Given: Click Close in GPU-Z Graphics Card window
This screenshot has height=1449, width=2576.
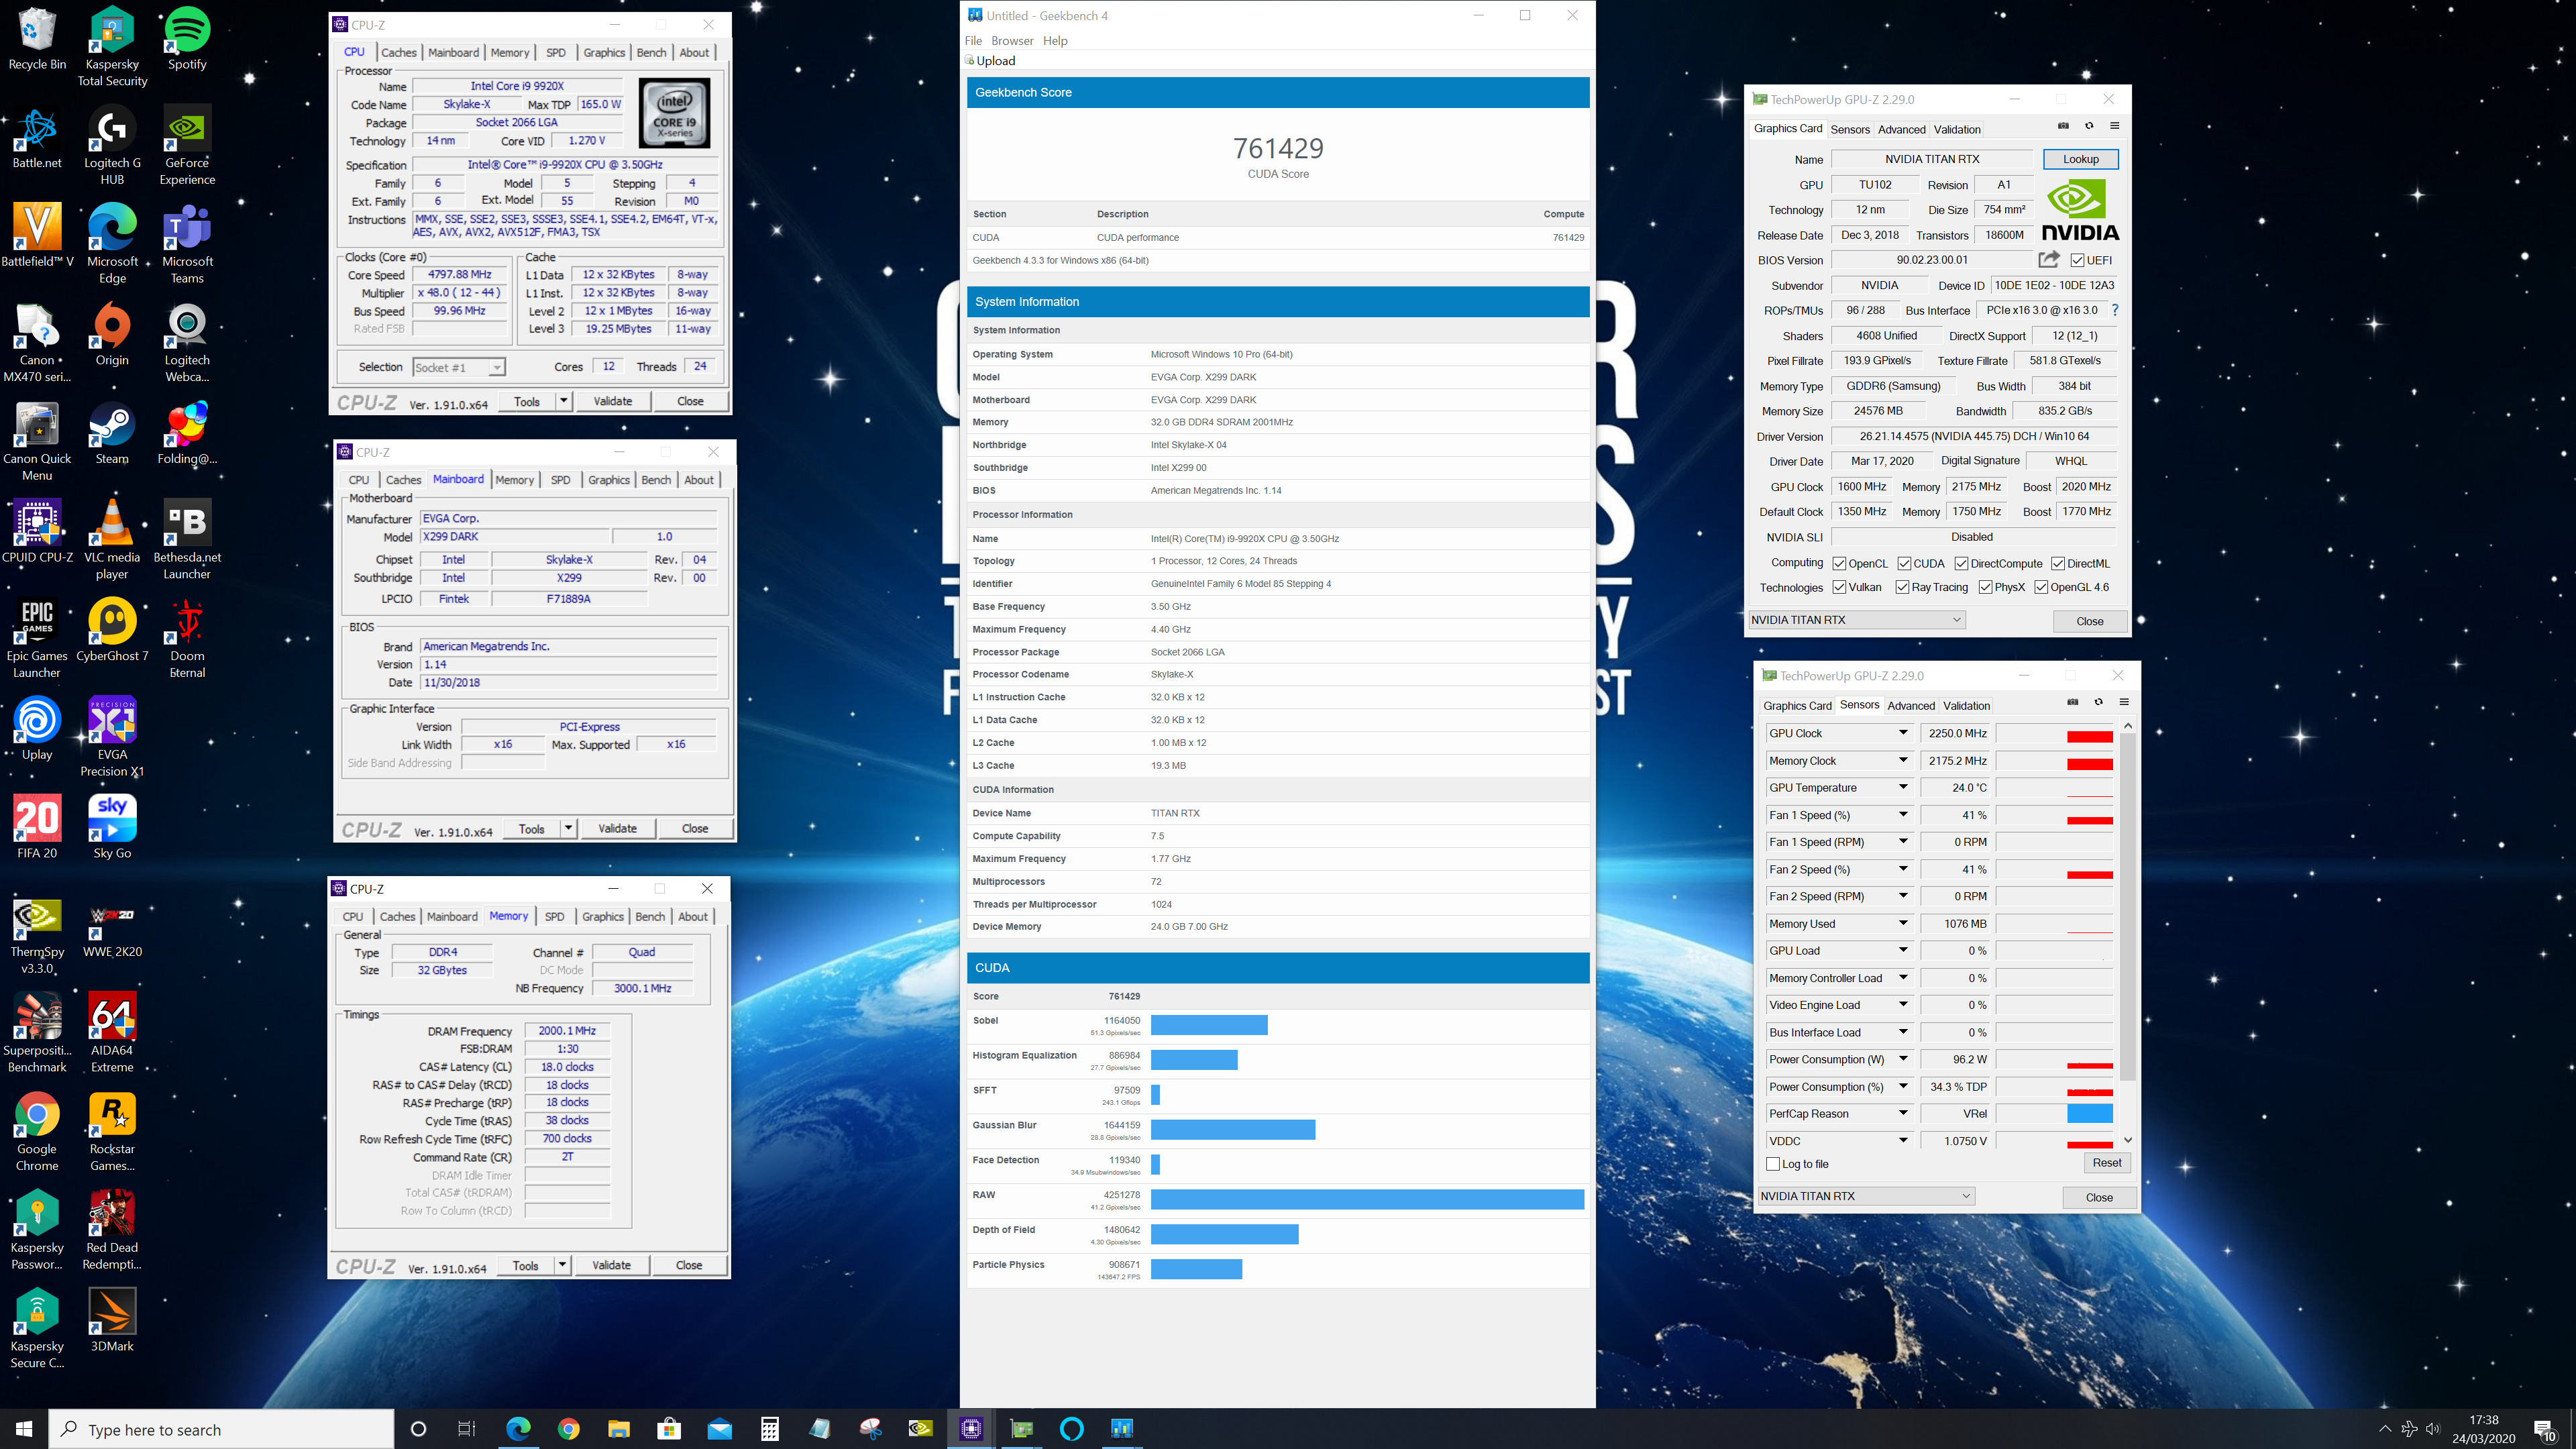Looking at the screenshot, I should pyautogui.click(x=2089, y=621).
